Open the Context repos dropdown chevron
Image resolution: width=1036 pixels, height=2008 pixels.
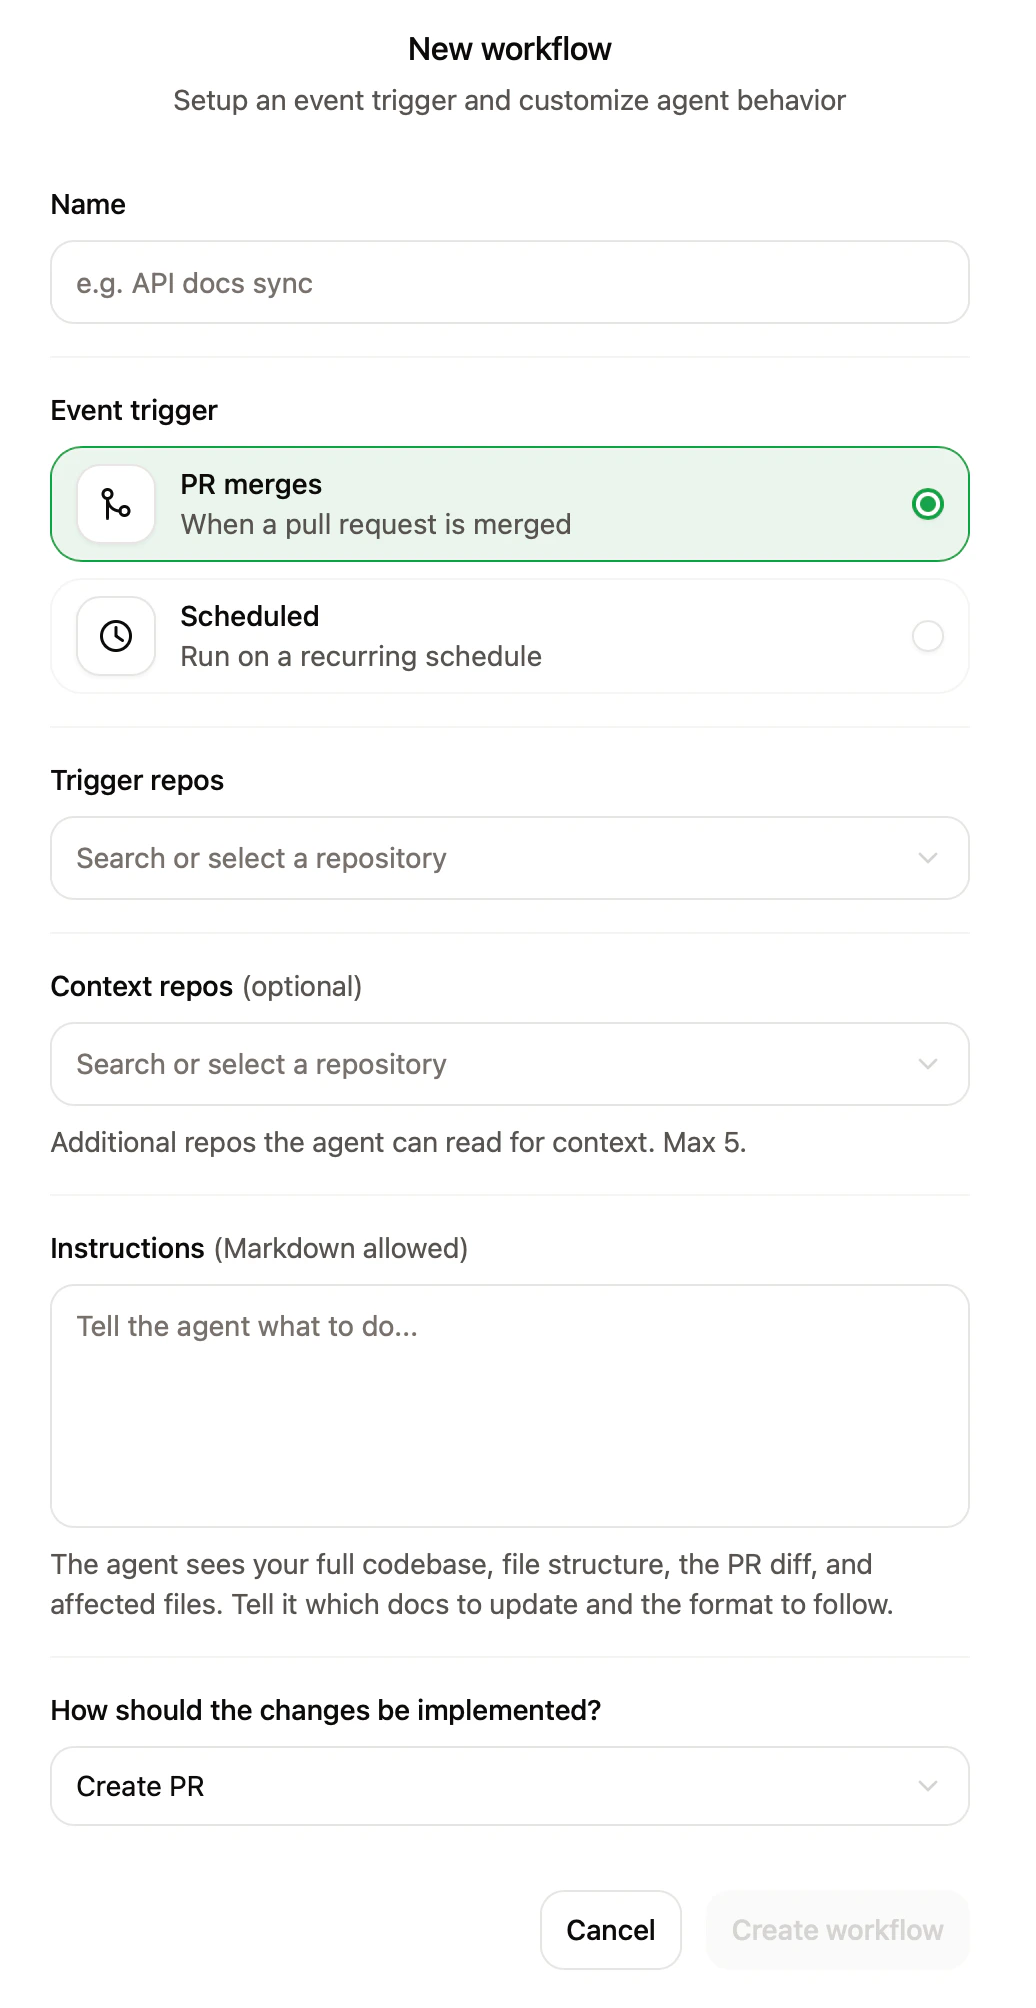pyautogui.click(x=928, y=1064)
